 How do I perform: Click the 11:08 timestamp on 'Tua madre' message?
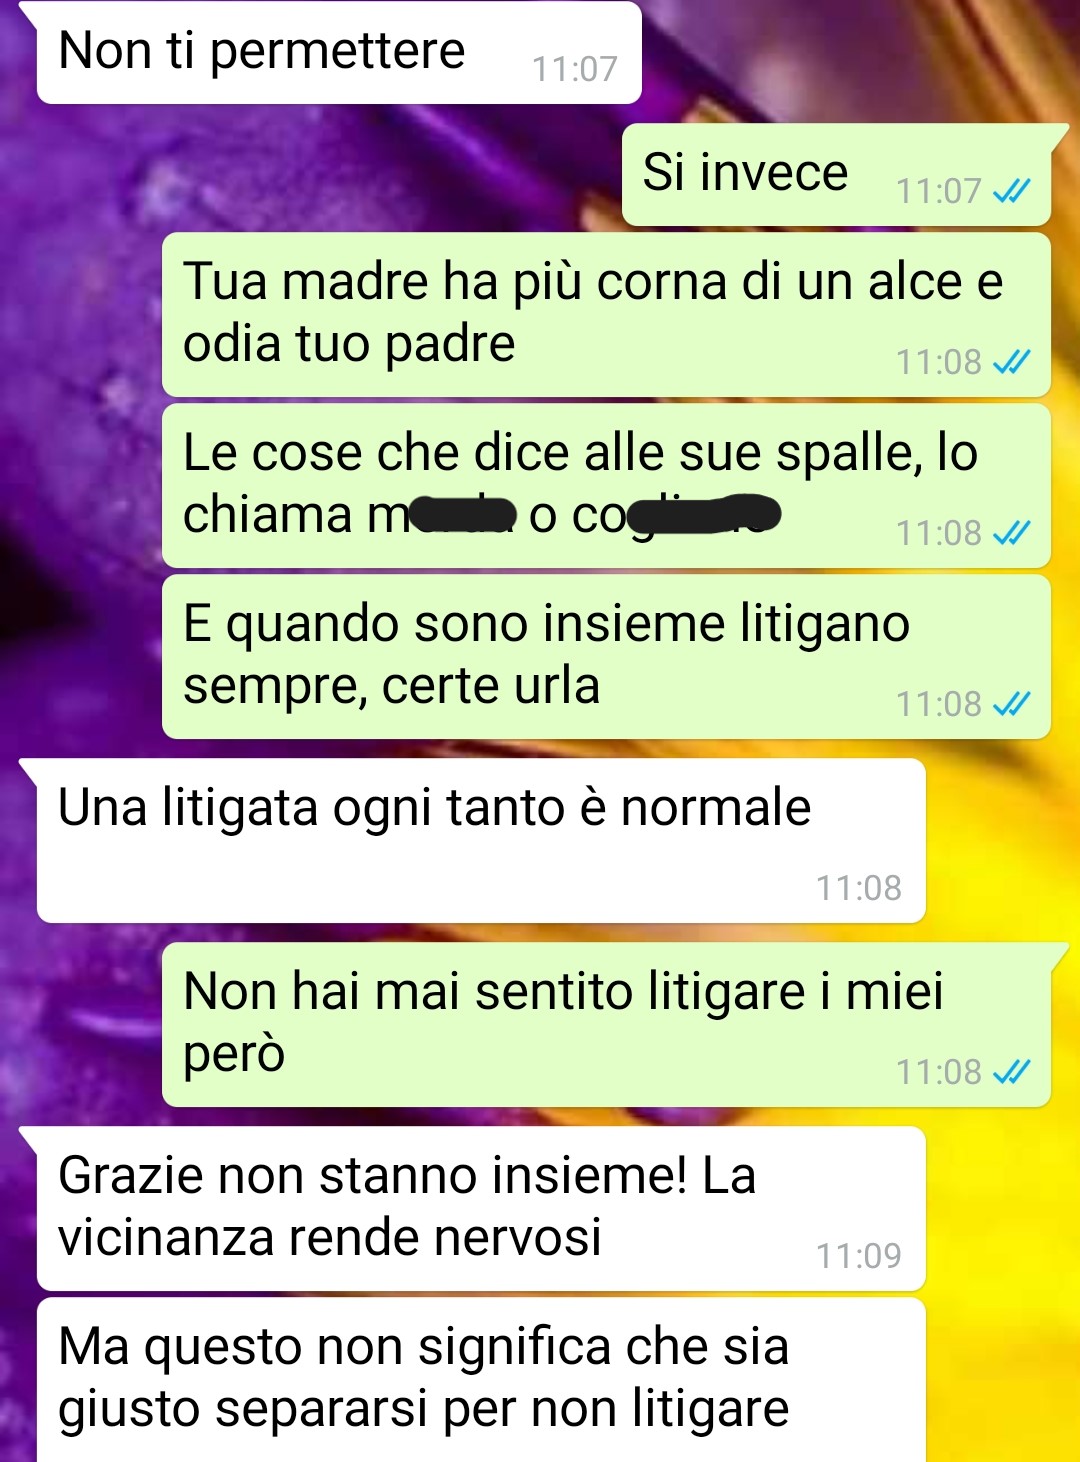click(x=939, y=362)
